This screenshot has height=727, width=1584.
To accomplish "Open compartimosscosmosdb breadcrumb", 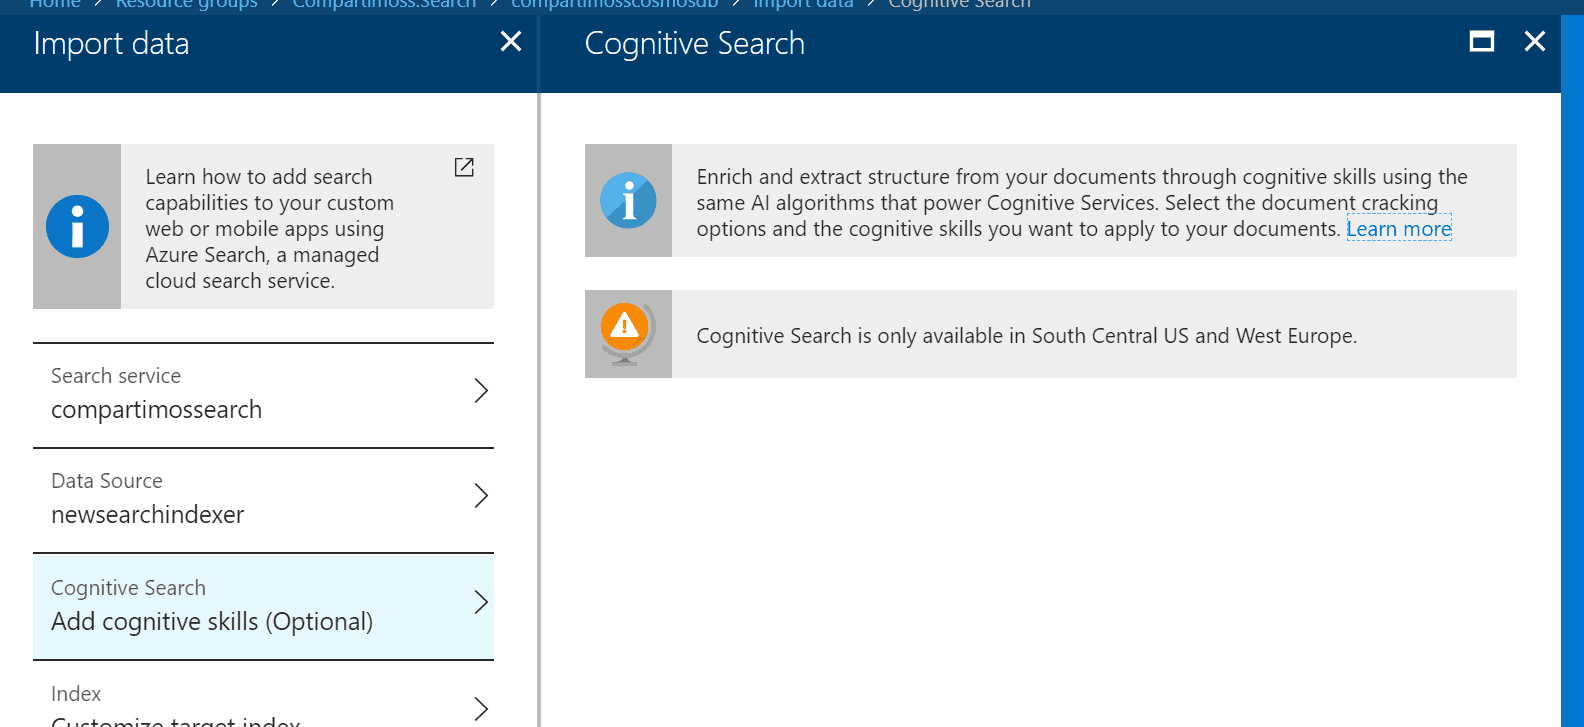I will 615,4.
